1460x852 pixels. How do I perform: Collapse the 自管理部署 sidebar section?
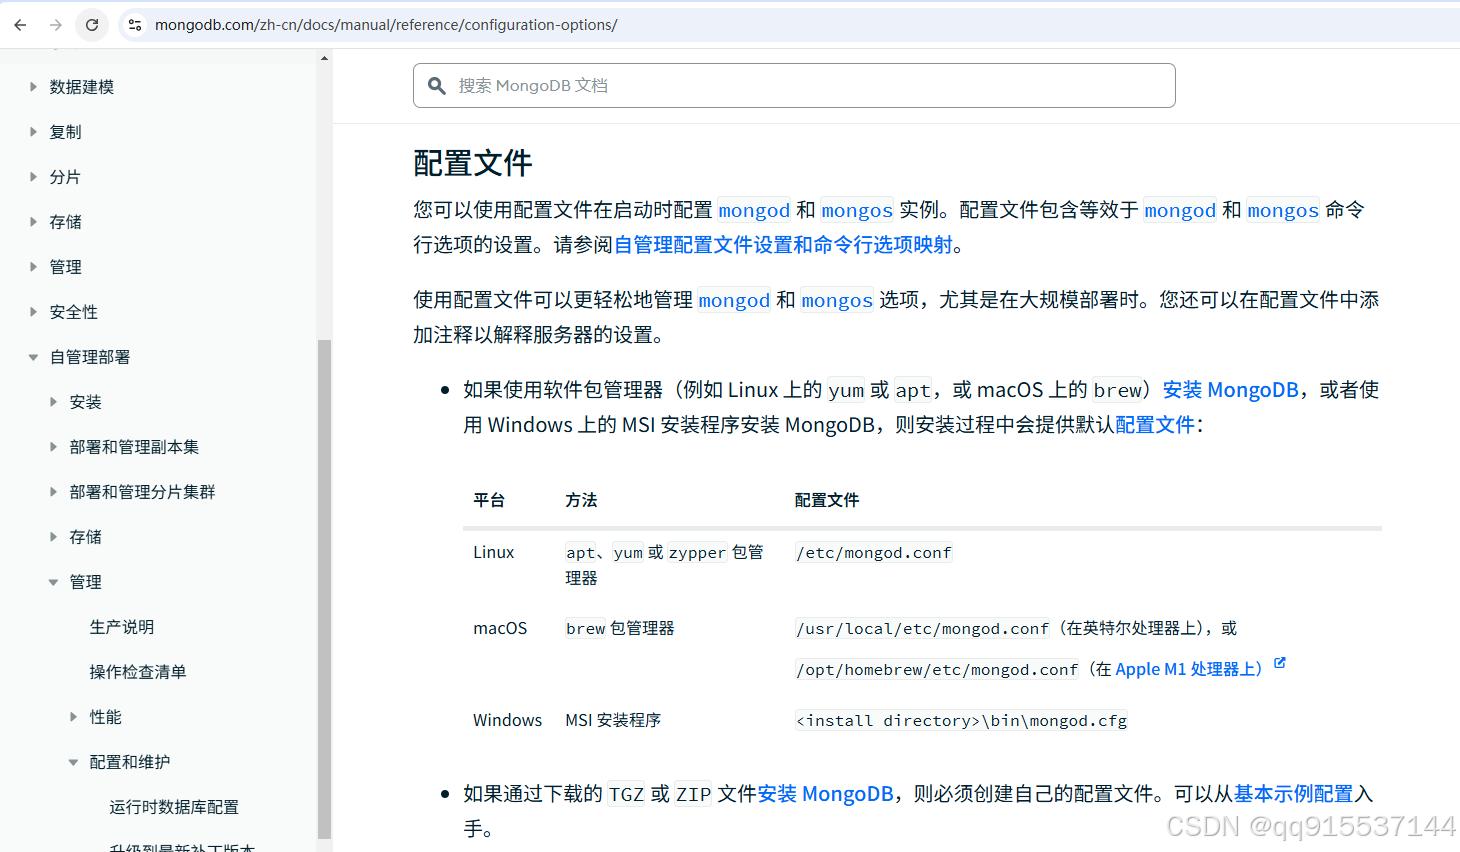tap(33, 357)
